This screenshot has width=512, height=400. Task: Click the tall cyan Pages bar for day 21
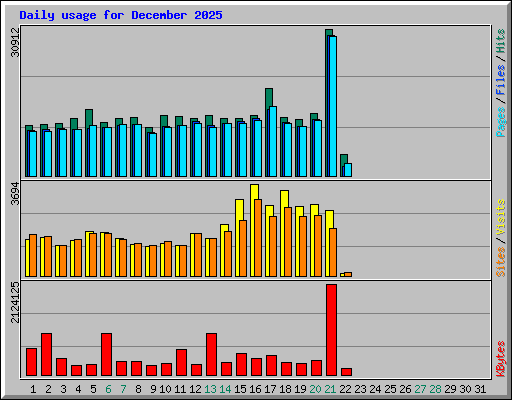333,106
